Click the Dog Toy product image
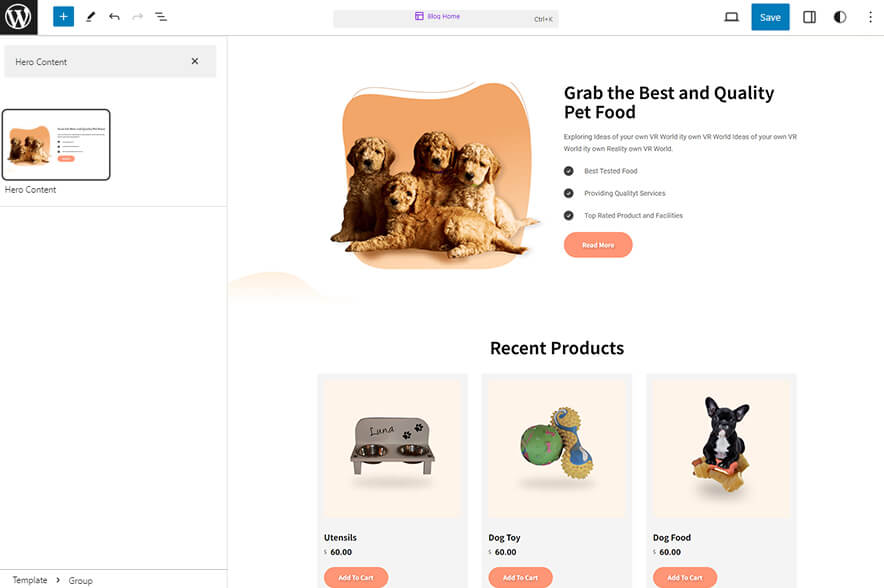Screen dimensions: 884x588 [557, 447]
